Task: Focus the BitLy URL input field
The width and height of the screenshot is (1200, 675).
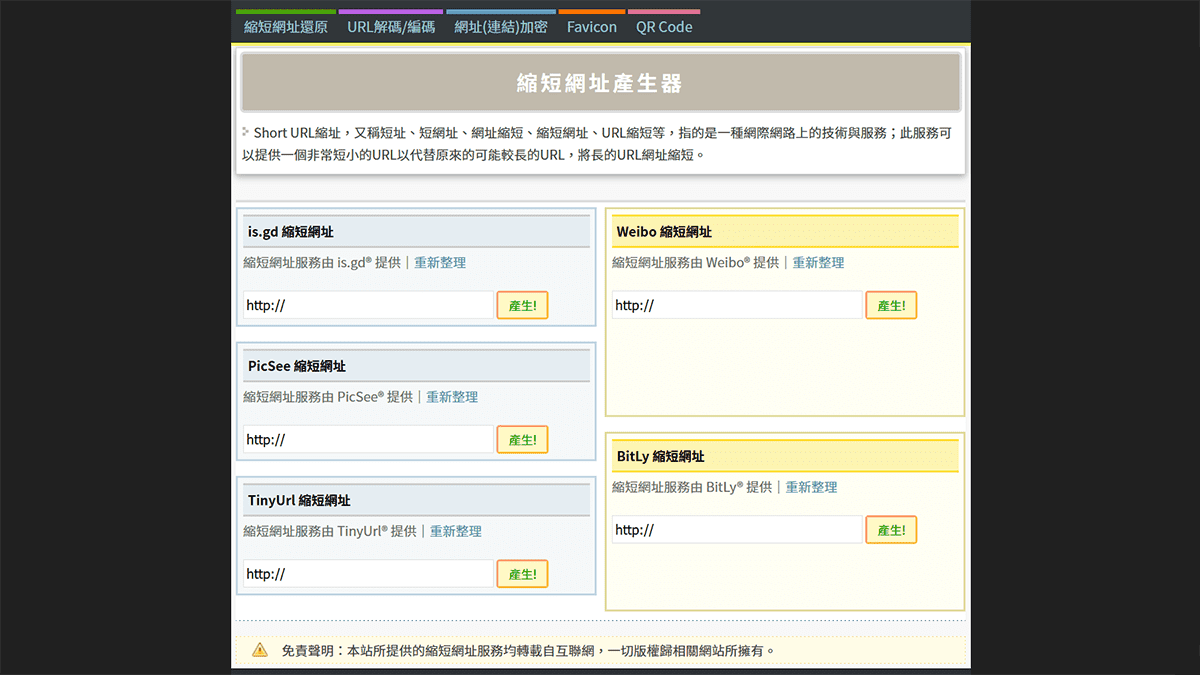Action: pos(737,530)
